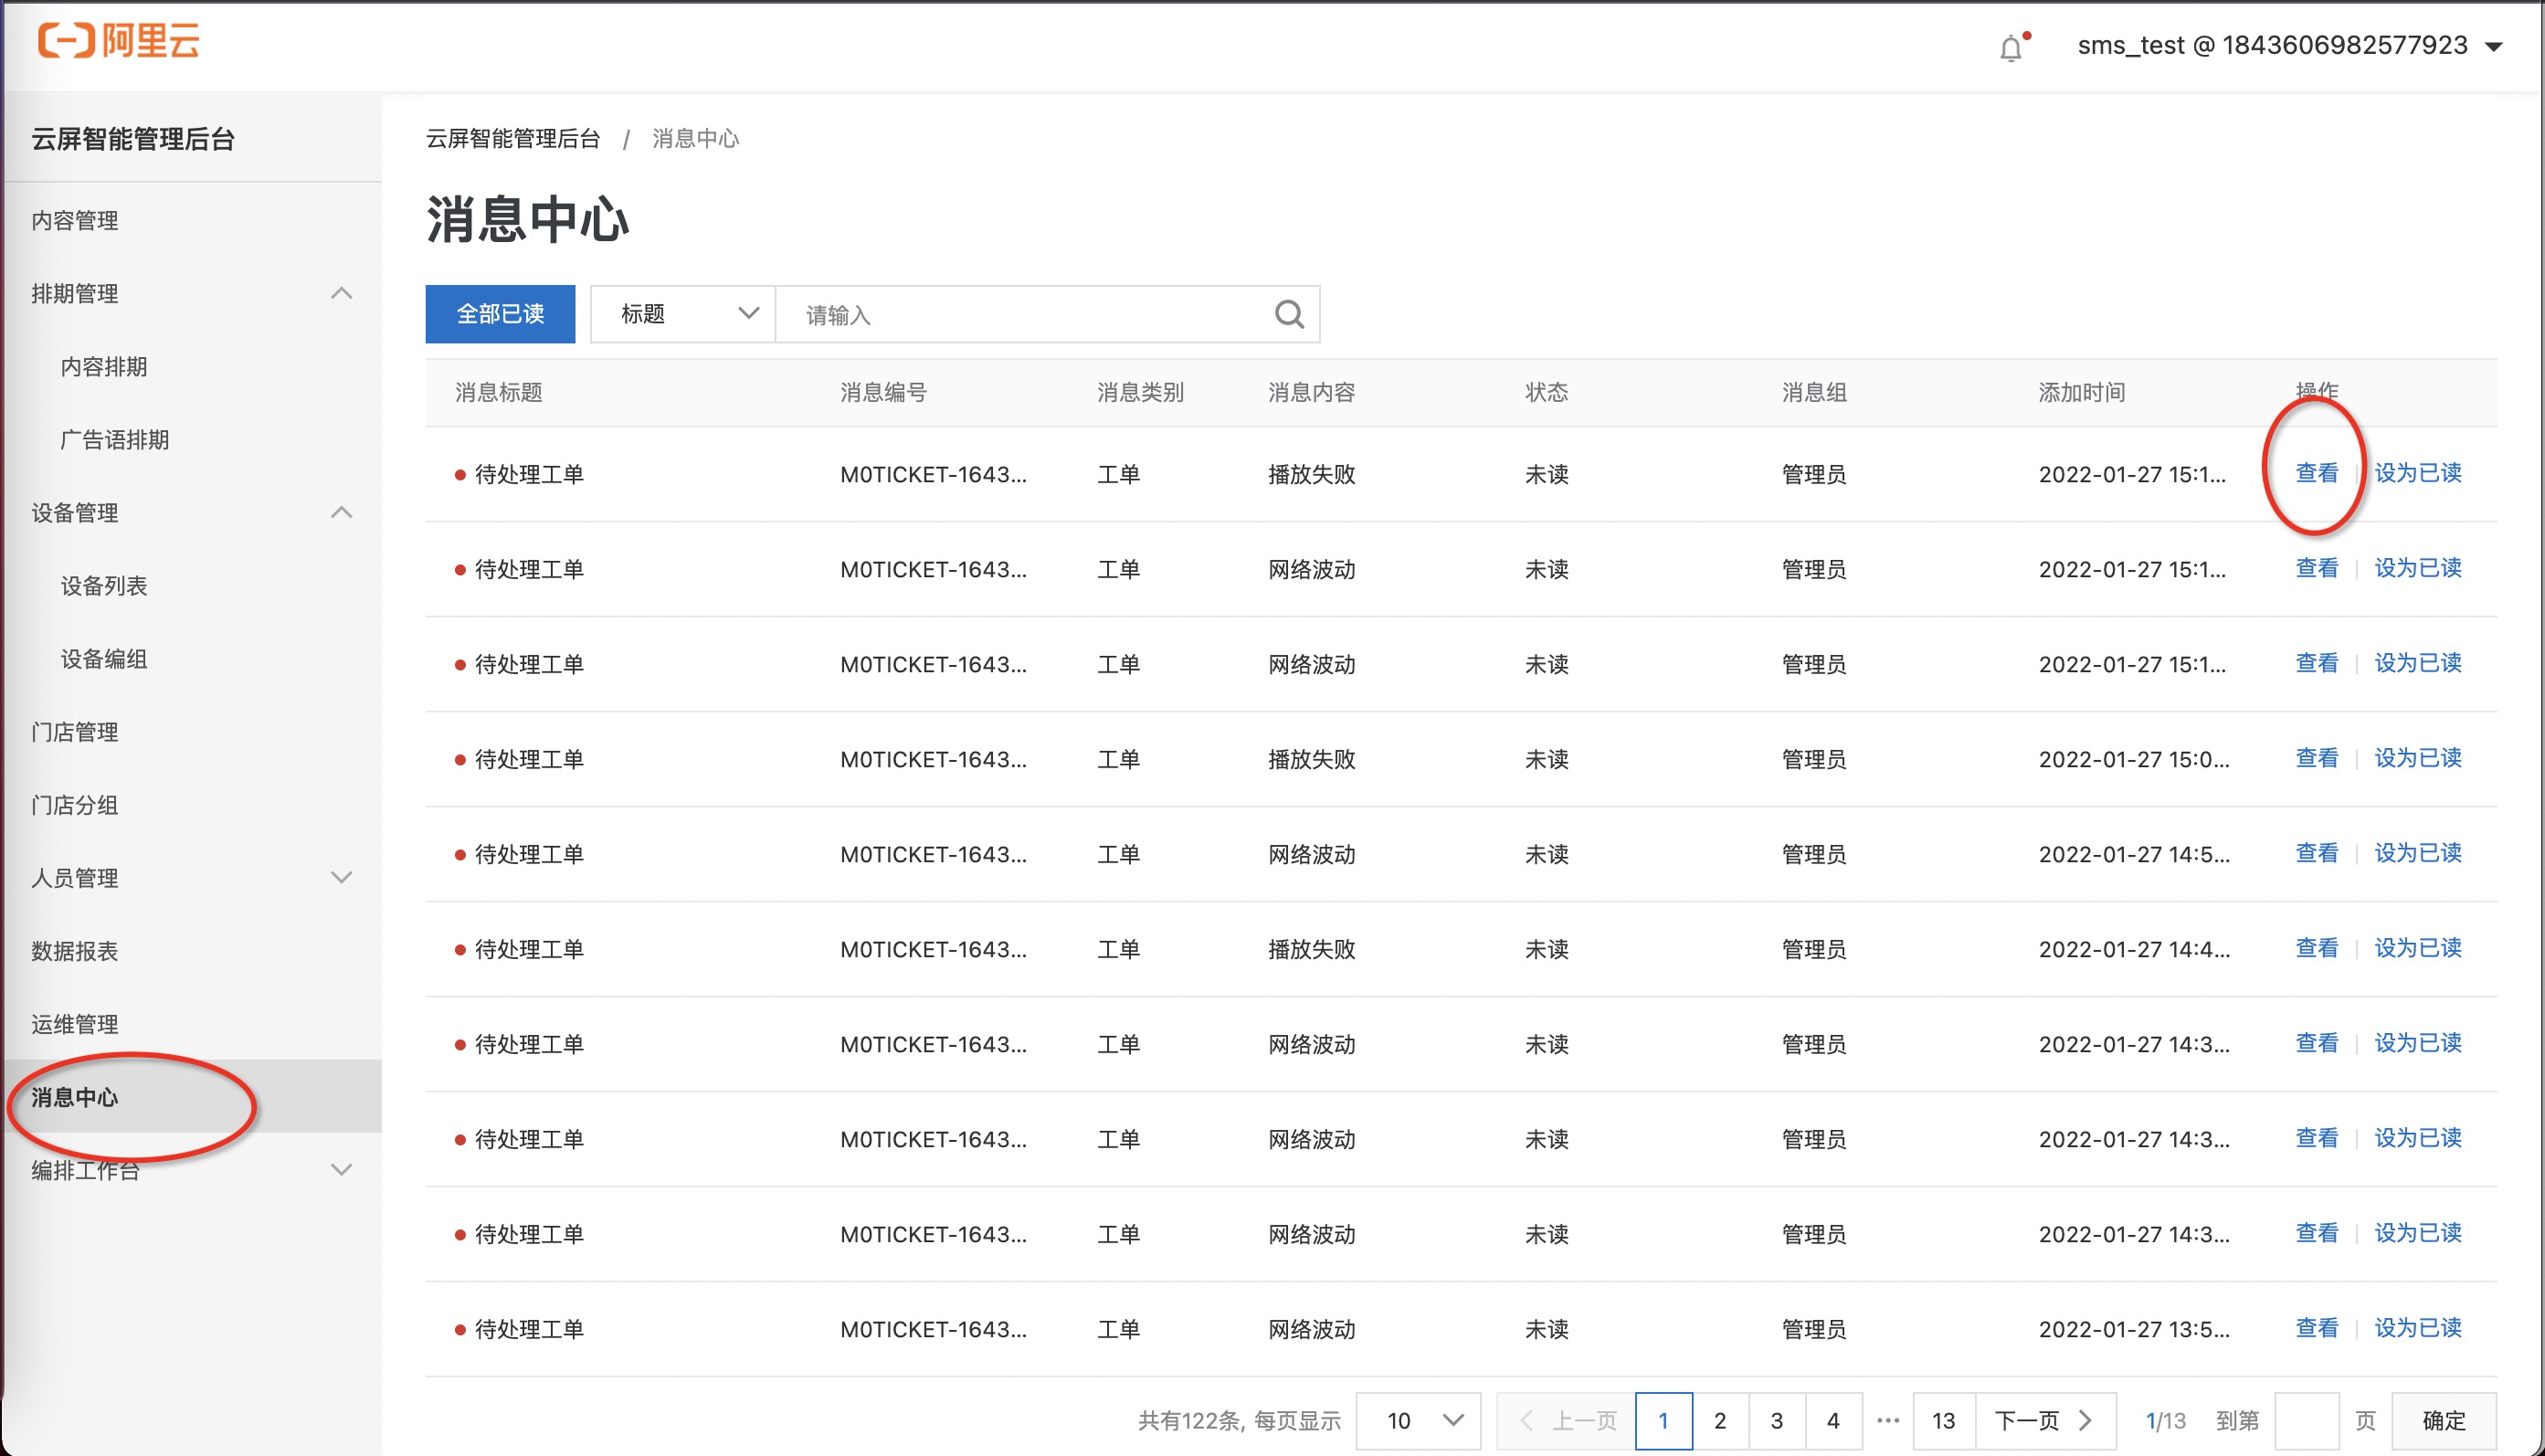Expand the 人员管理 menu chevron

click(341, 877)
